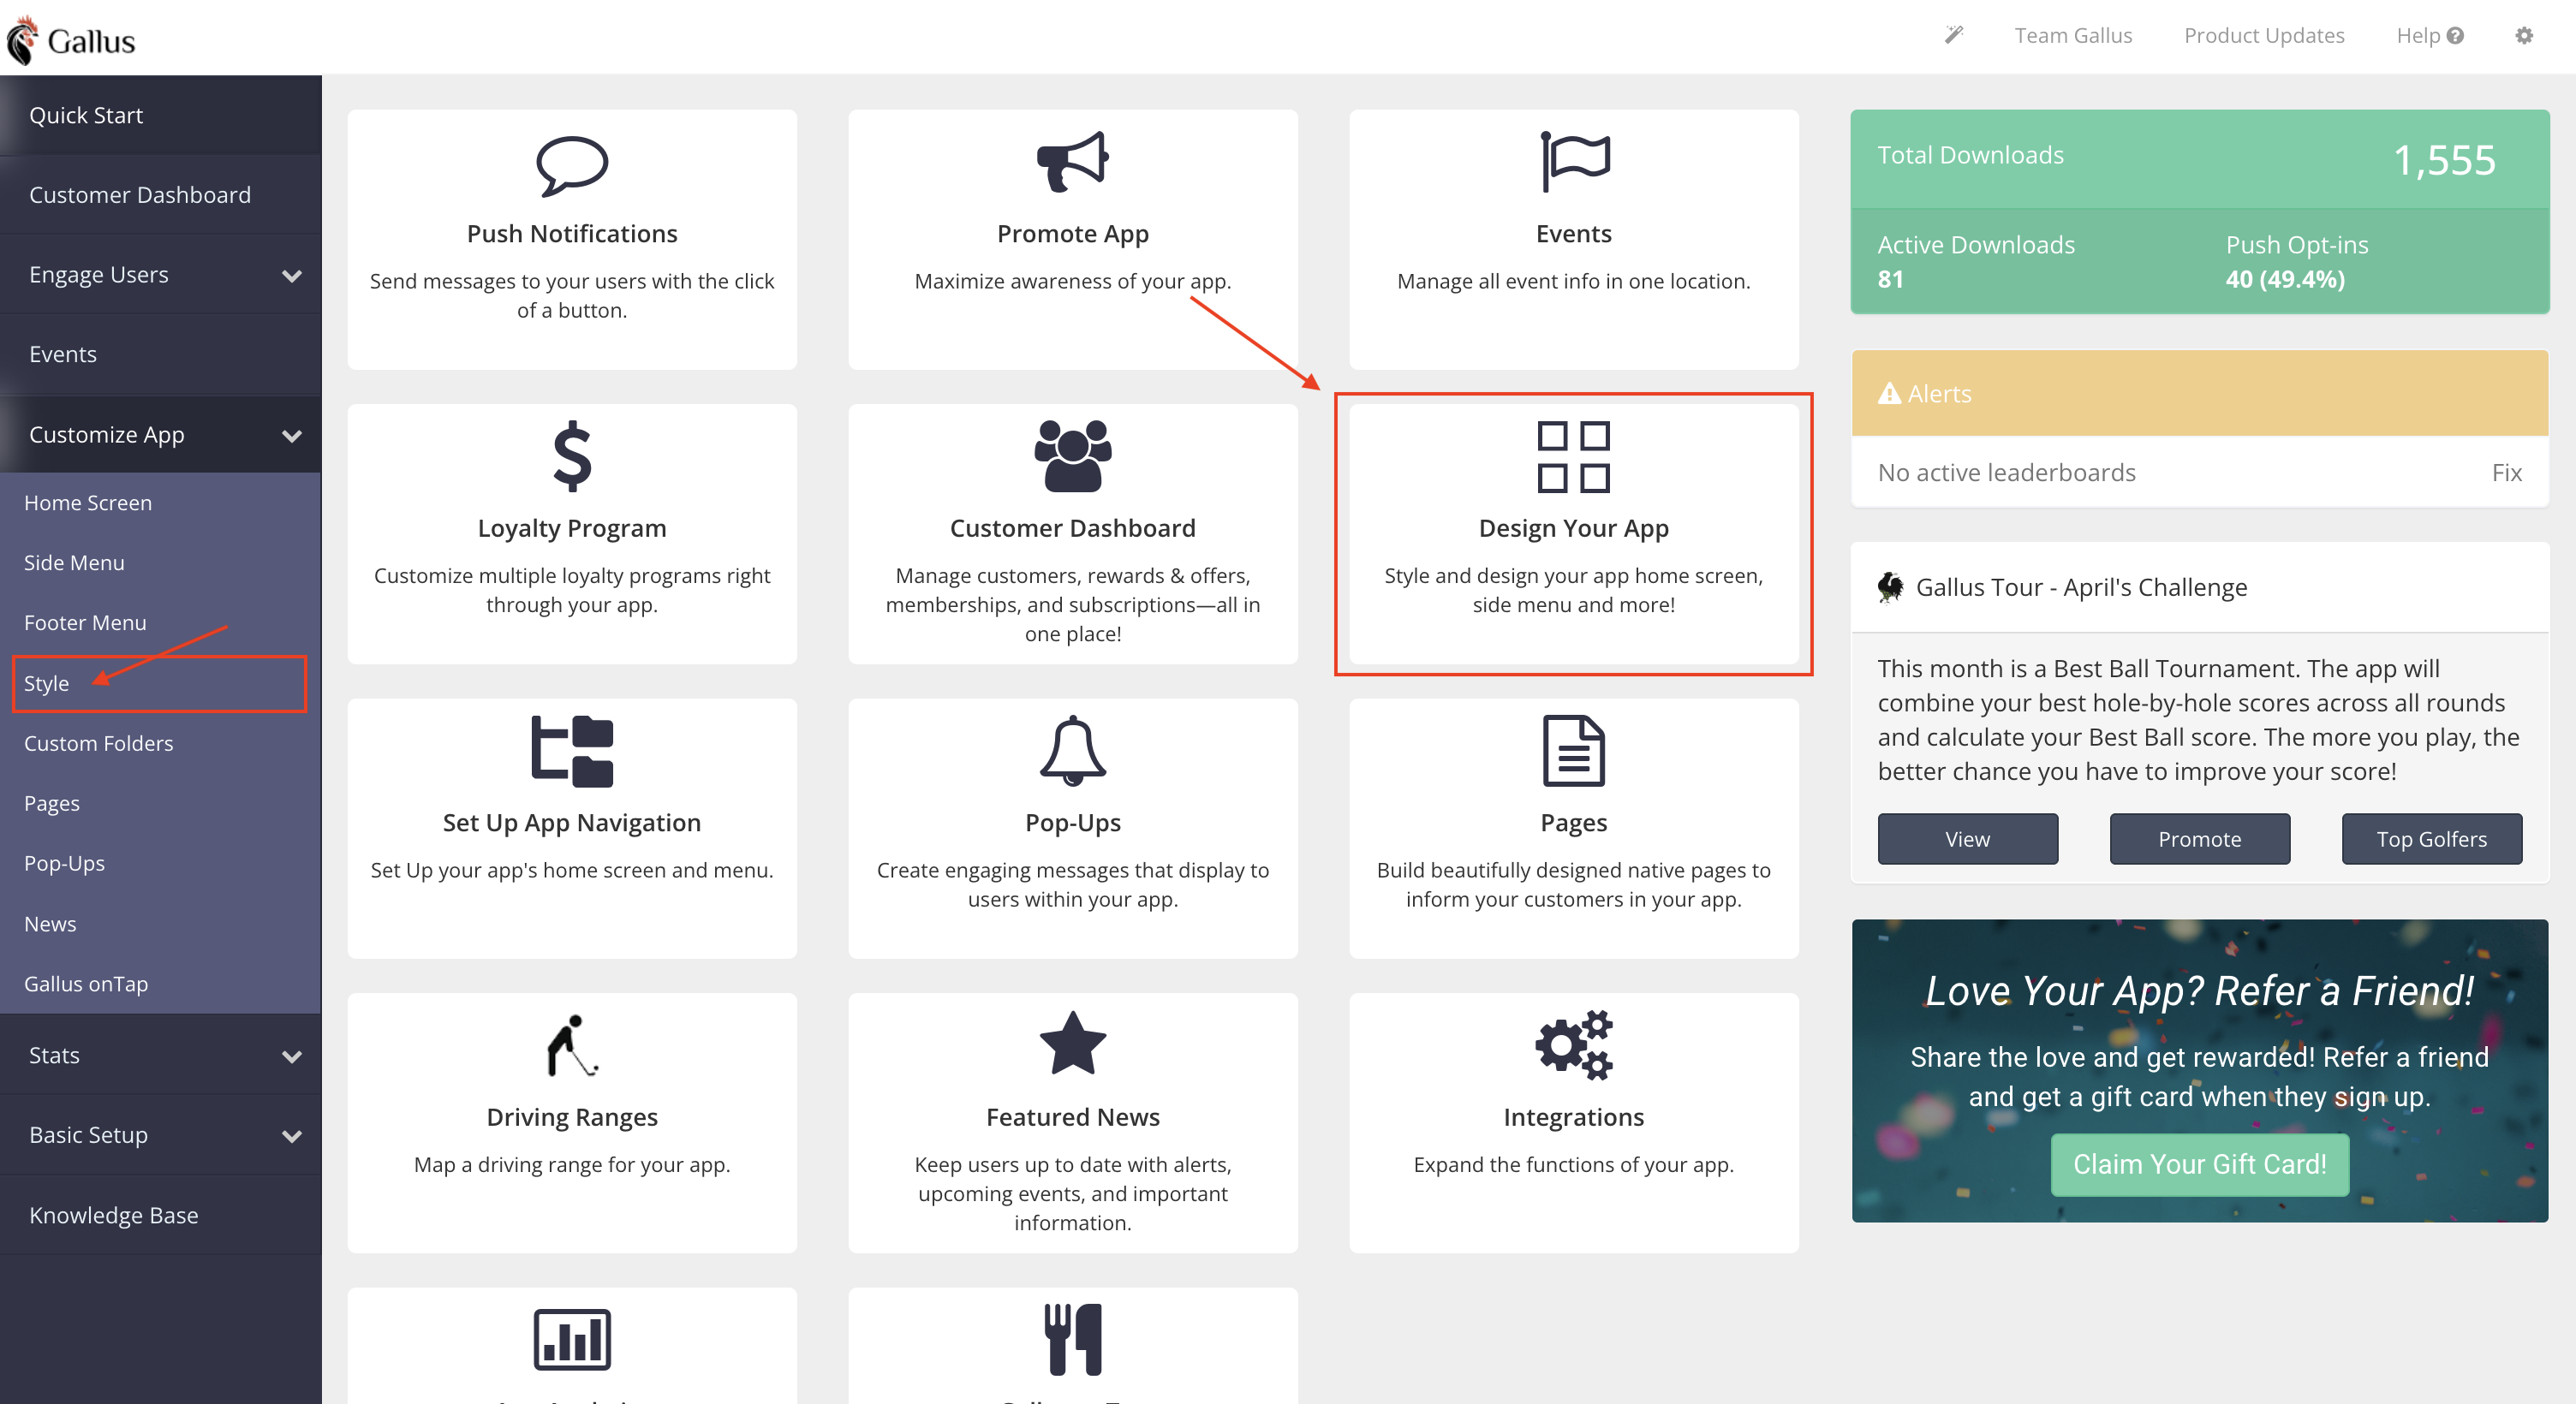Click the Gallus Tour - April's Challenge heading
Screen dimensions: 2576x1404
(2081, 588)
